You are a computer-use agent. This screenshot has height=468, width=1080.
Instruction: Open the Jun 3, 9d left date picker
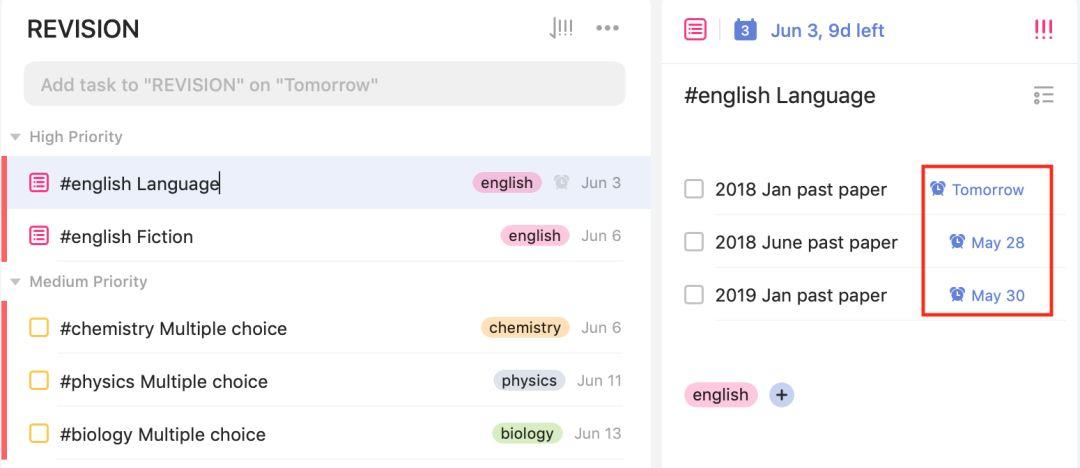(827, 30)
